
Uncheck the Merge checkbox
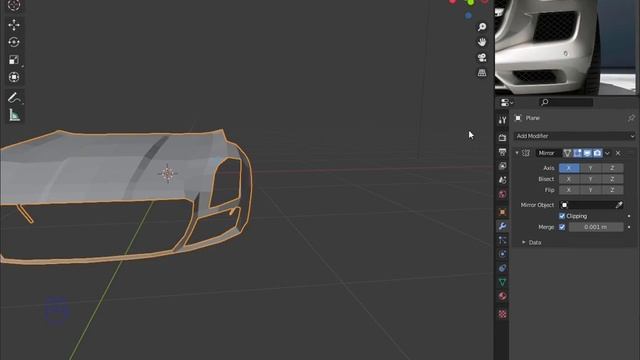(562, 227)
